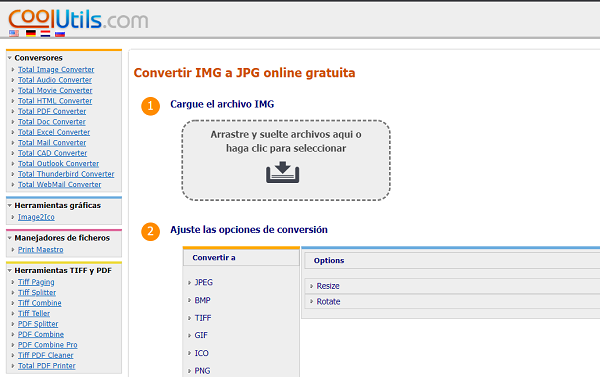Open the PDF Combine Pro link
The width and height of the screenshot is (600, 377).
47,345
